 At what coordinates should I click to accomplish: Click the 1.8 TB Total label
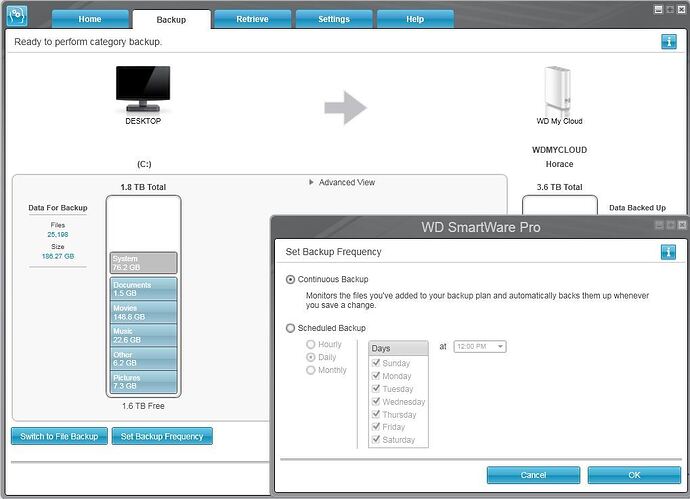(143, 187)
